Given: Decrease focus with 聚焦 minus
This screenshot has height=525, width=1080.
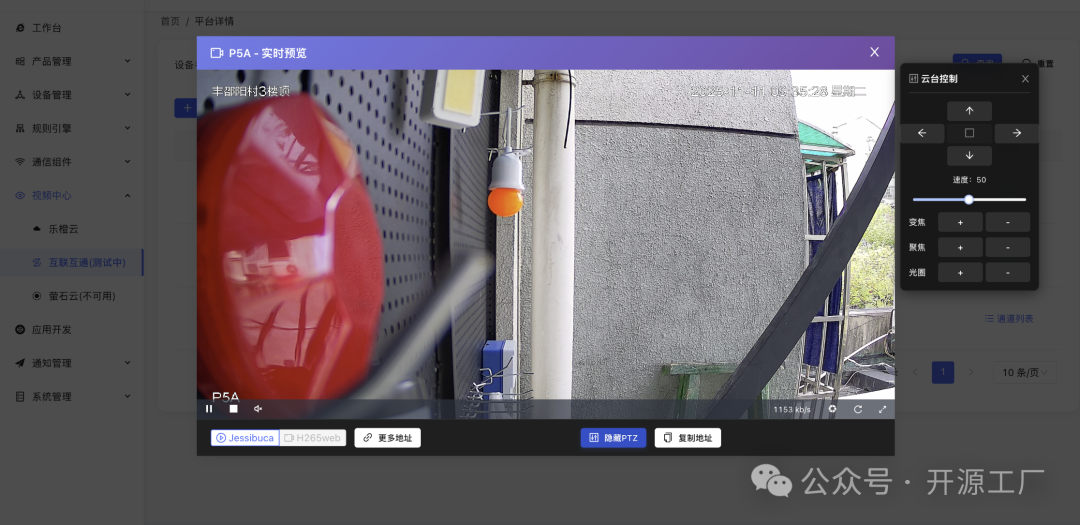Looking at the screenshot, I should pyautogui.click(x=1008, y=247).
